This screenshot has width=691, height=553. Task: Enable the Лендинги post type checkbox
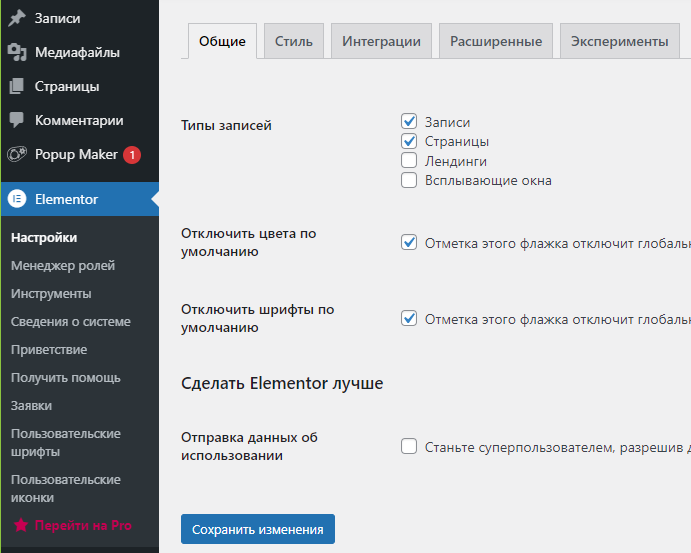(x=409, y=160)
